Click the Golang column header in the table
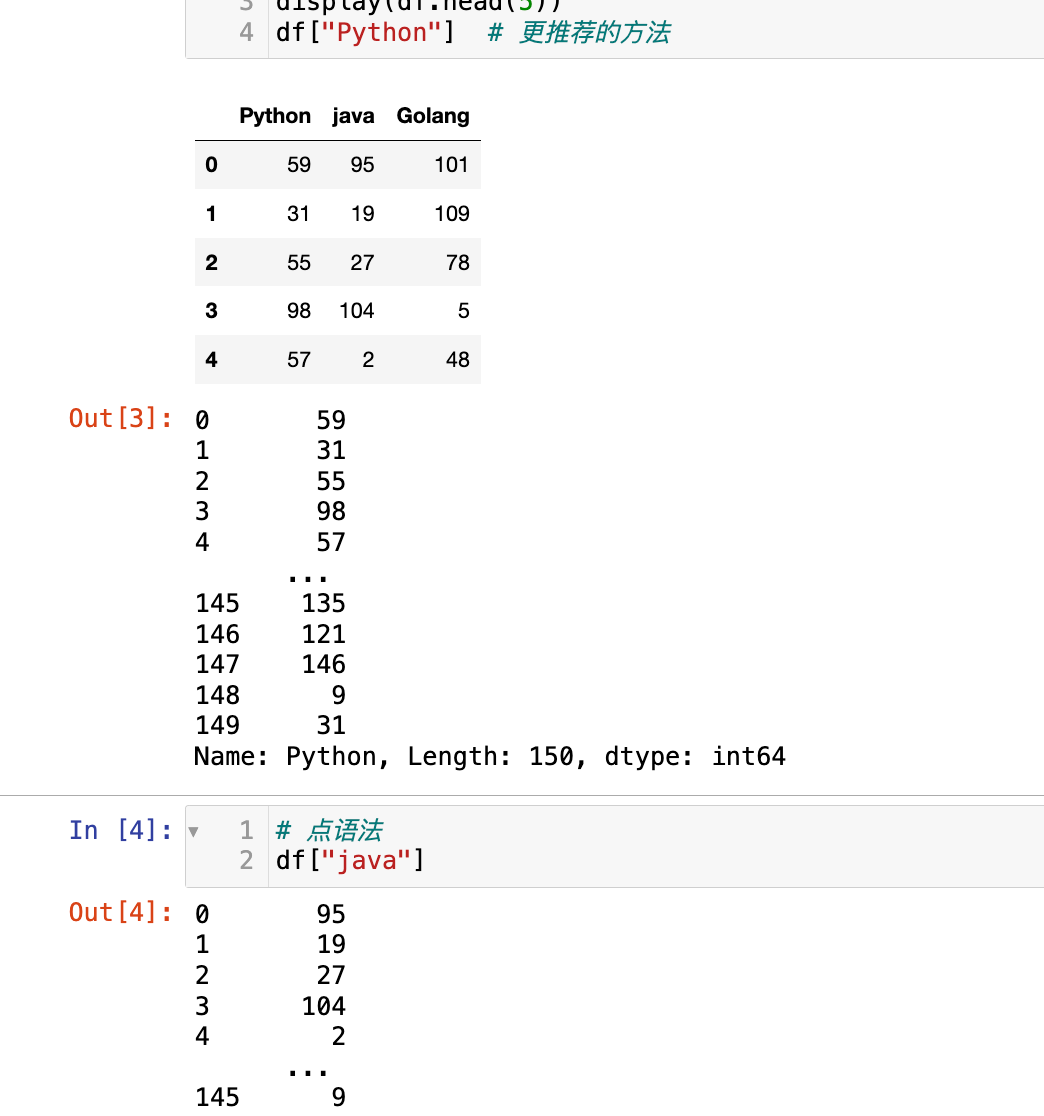The image size is (1044, 1116). [x=432, y=116]
